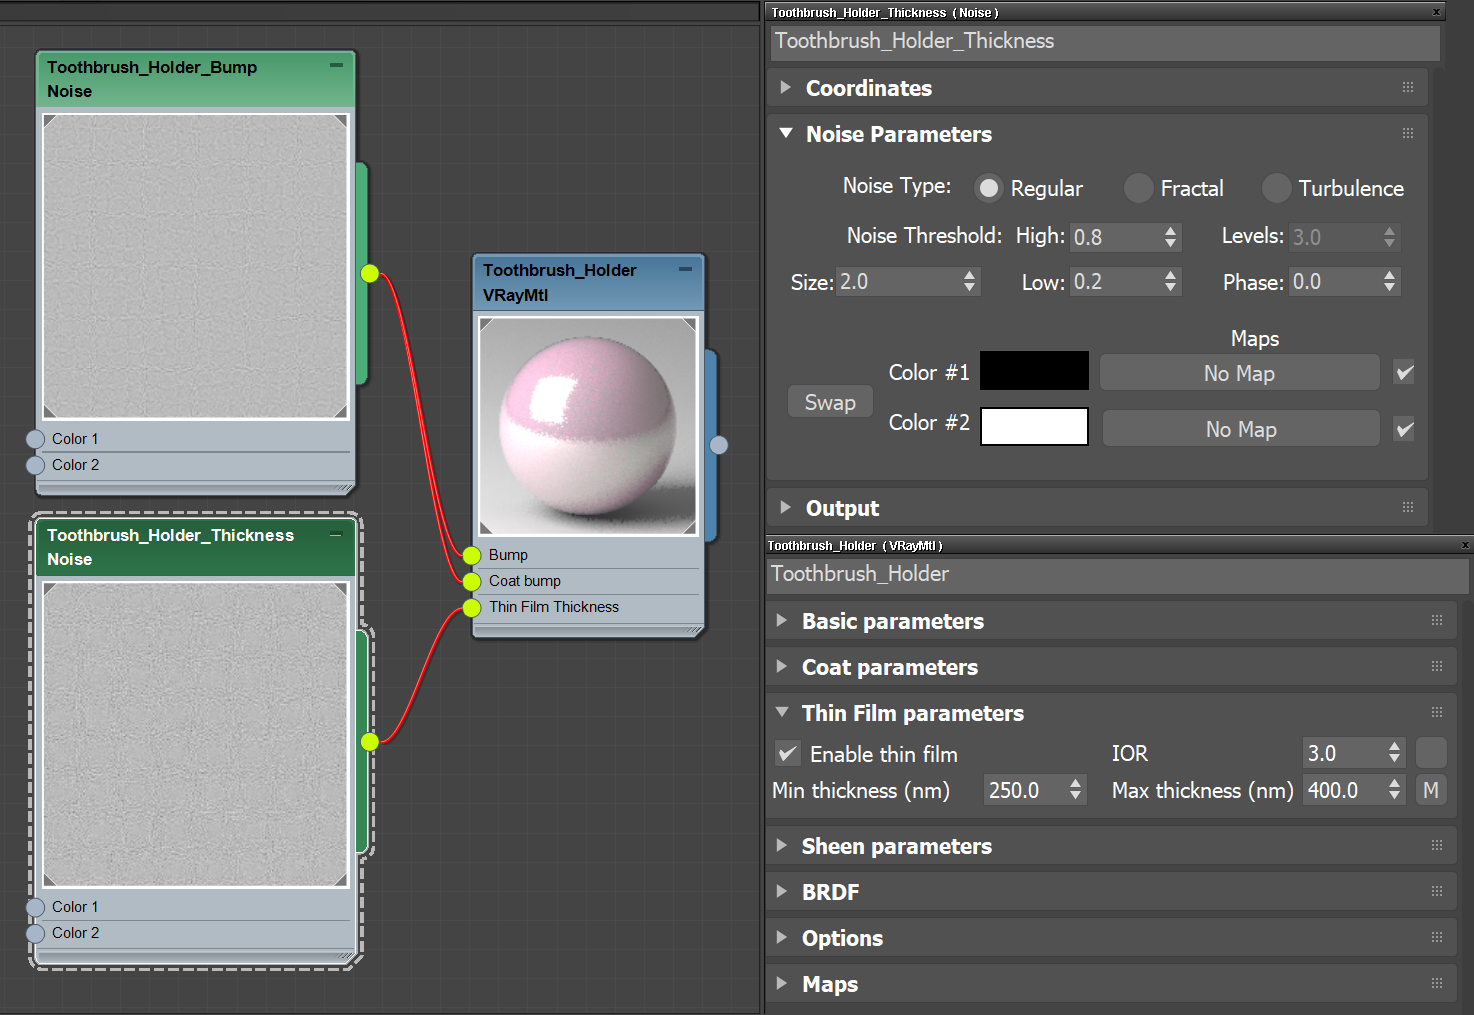Image resolution: width=1474 pixels, height=1015 pixels.
Task: Click the output socket of Toothbrush_Holder_Thickness node
Action: pyautogui.click(x=370, y=743)
